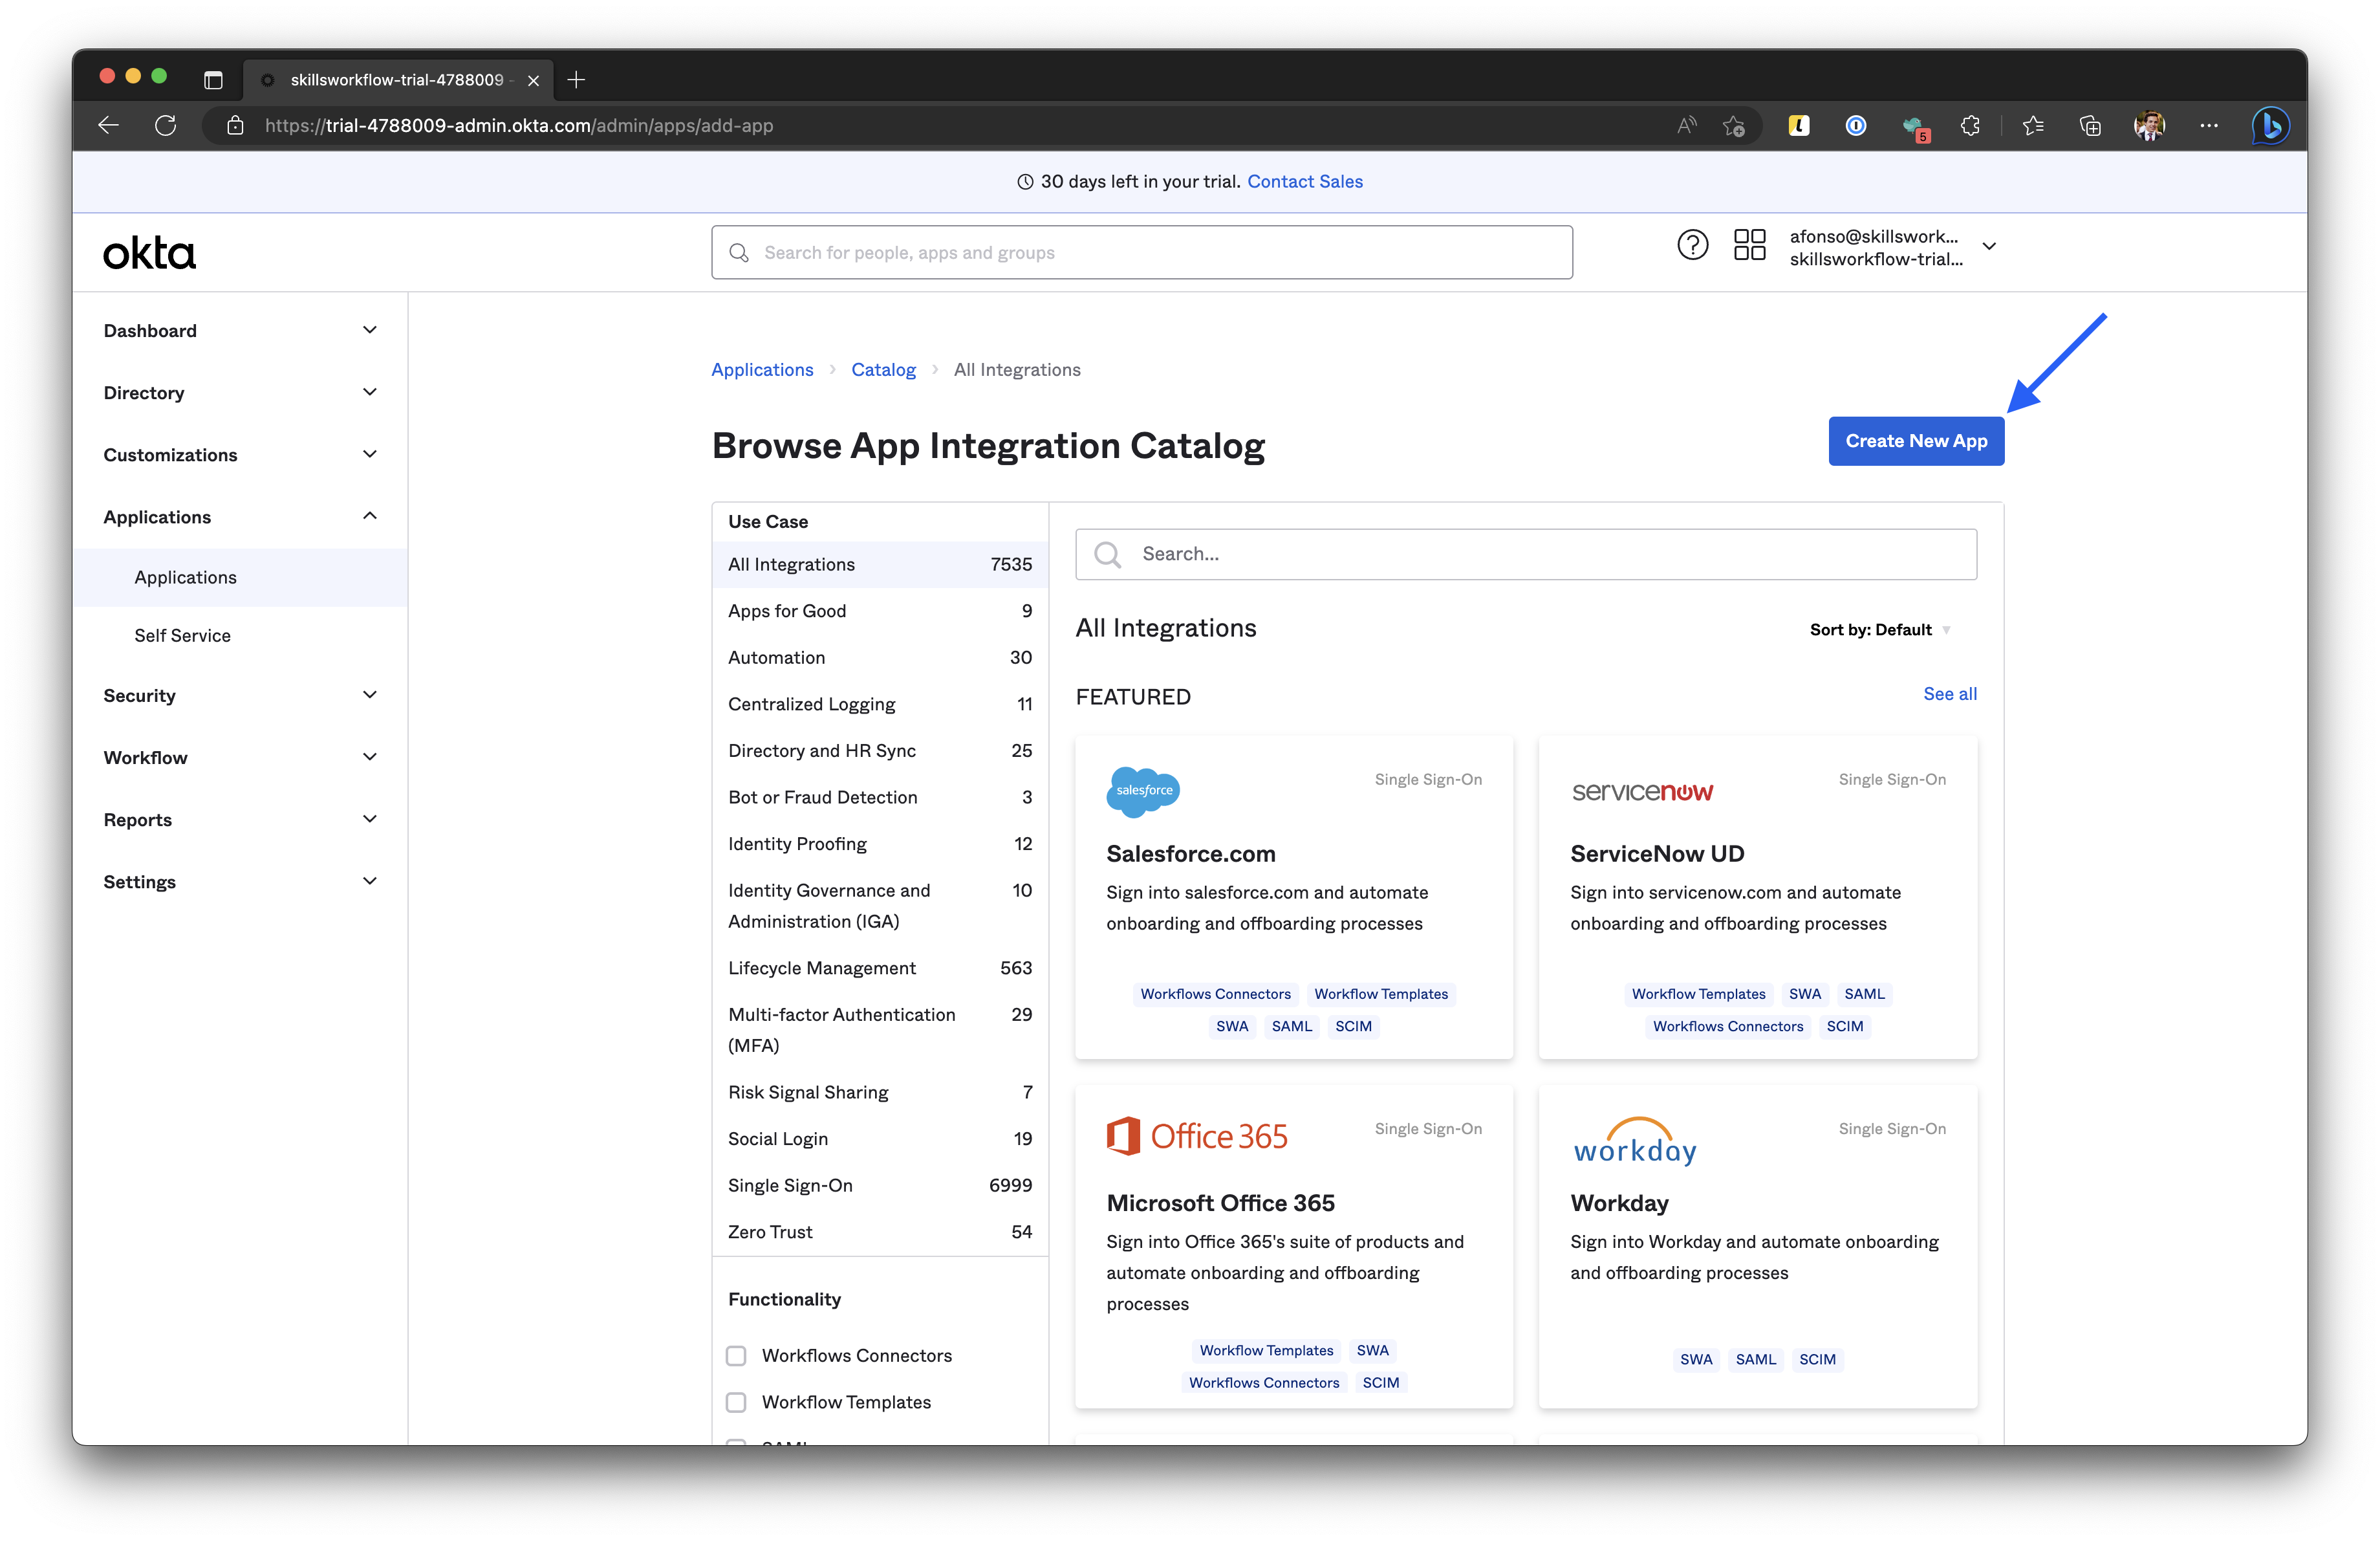Activate Read Aloud icon in address bar
Screen dimensions: 2380x1541
point(1687,125)
